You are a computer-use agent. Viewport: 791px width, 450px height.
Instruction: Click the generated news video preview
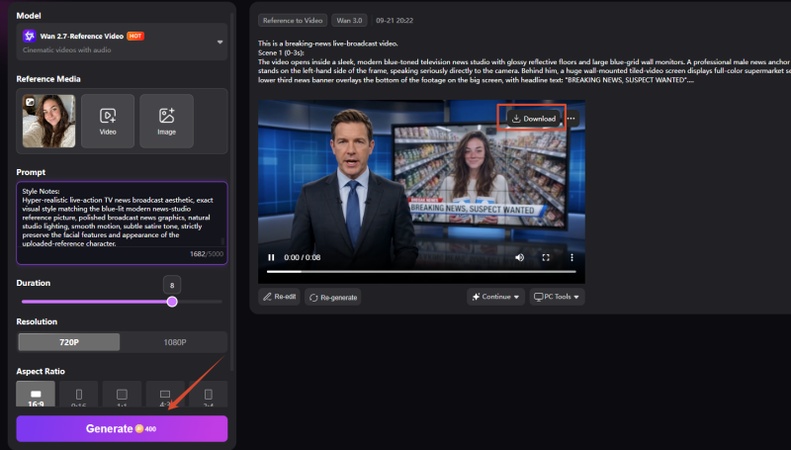click(x=421, y=192)
